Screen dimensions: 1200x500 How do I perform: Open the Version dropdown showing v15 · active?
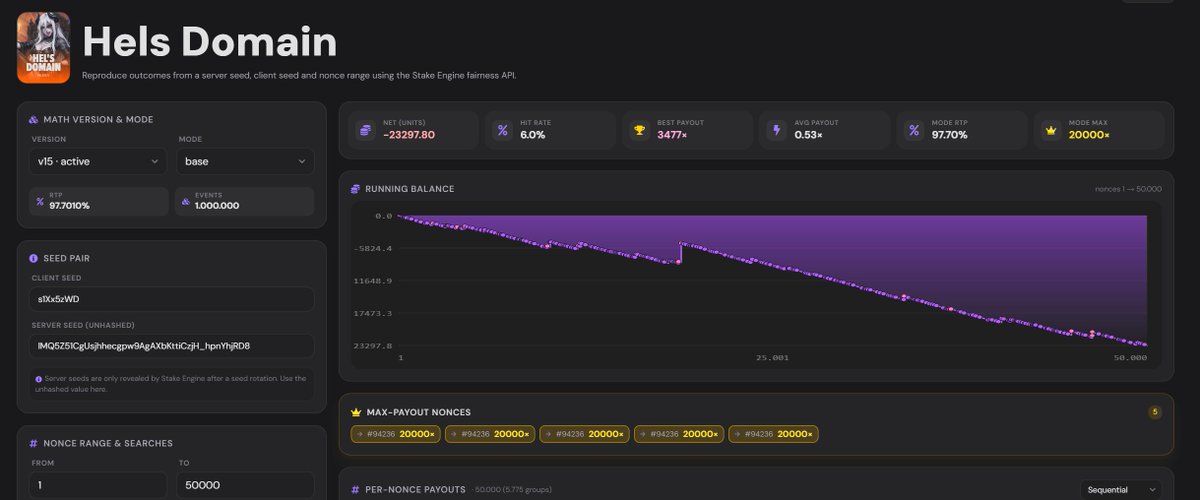(98, 161)
